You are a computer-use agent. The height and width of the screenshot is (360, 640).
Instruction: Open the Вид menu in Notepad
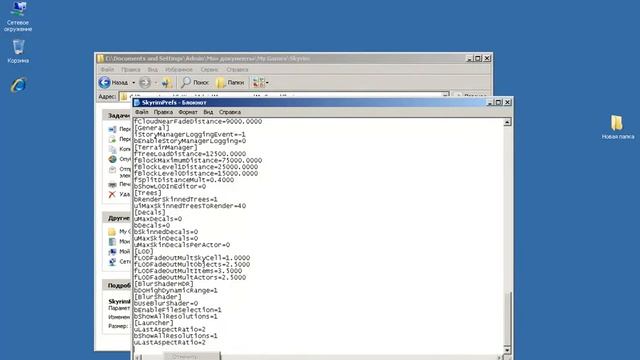tap(208, 112)
